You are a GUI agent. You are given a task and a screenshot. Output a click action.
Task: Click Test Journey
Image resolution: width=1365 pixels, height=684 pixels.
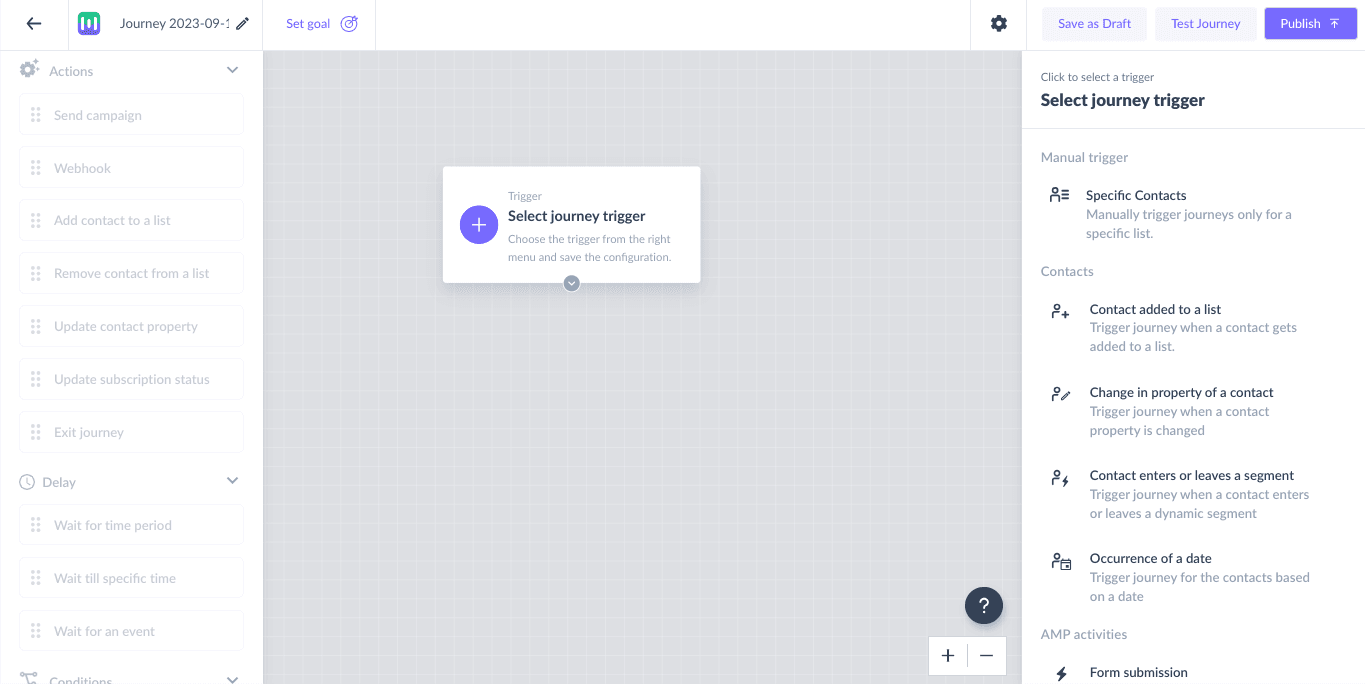pos(1205,23)
